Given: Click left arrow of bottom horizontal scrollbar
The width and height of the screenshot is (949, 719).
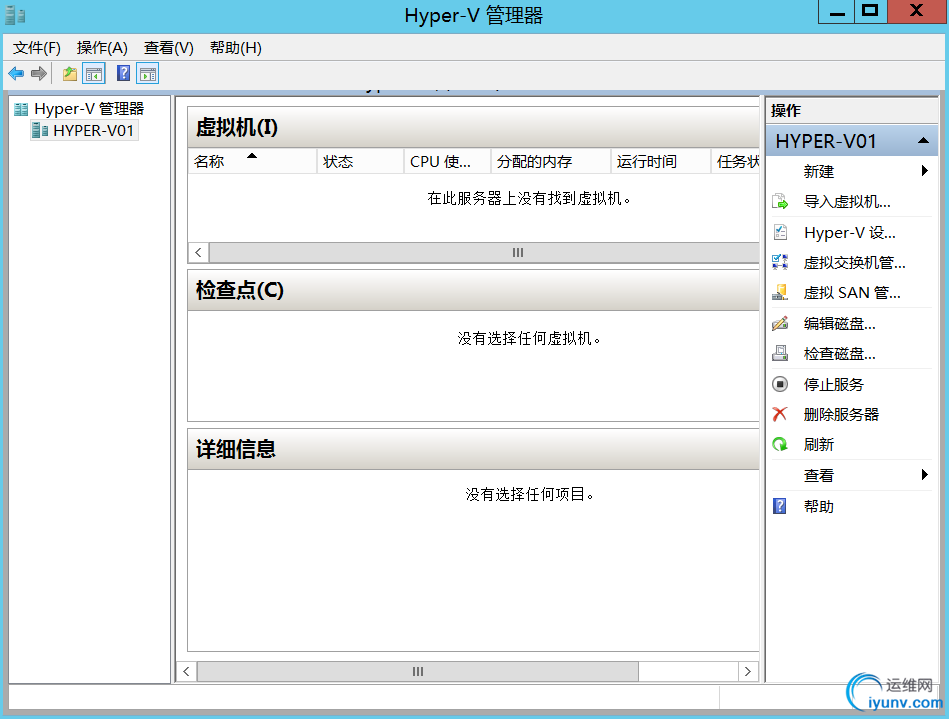Looking at the screenshot, I should point(186,671).
